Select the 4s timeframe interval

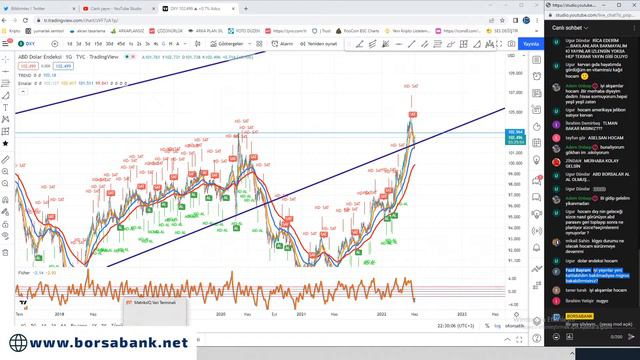coord(156,44)
